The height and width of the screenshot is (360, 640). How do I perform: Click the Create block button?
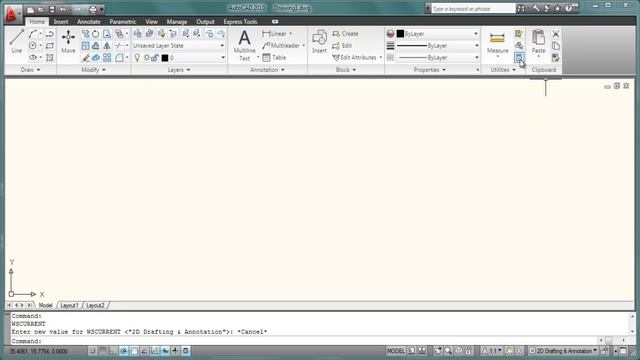click(x=346, y=34)
